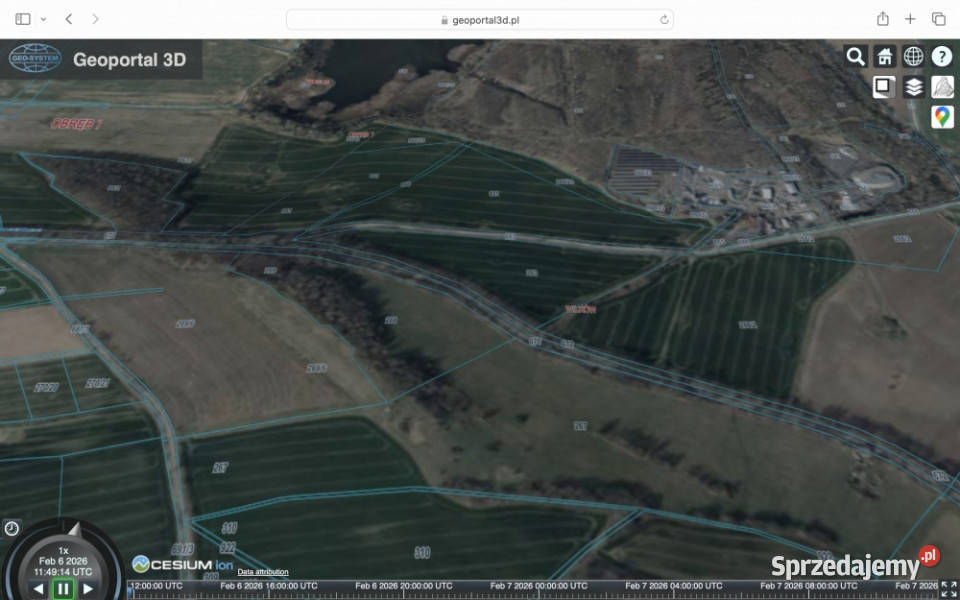Image resolution: width=960 pixels, height=600 pixels.
Task: Pause the animation clock
Action: [x=63, y=589]
